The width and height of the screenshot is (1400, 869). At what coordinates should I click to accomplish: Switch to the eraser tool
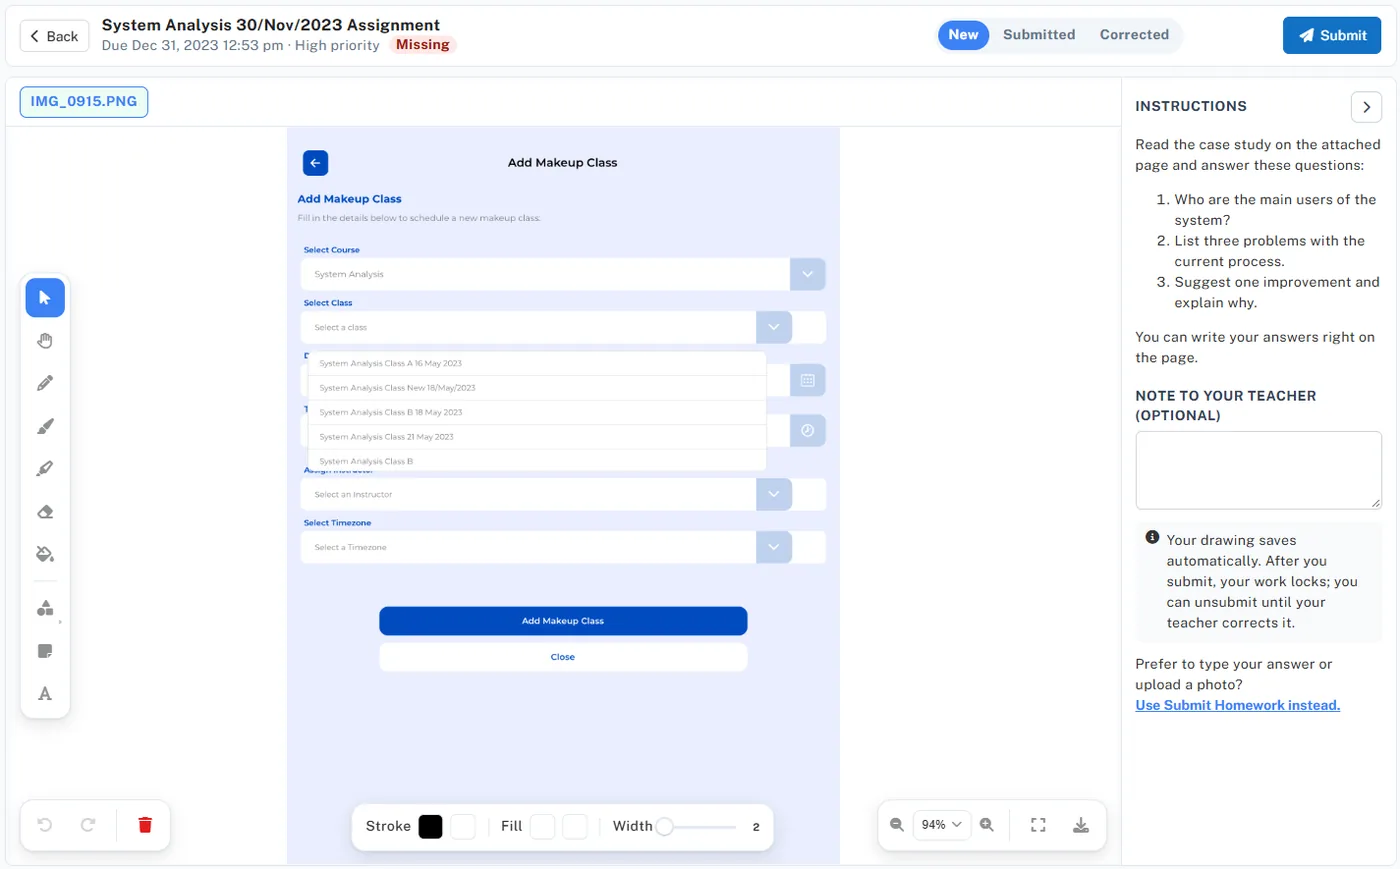point(45,511)
